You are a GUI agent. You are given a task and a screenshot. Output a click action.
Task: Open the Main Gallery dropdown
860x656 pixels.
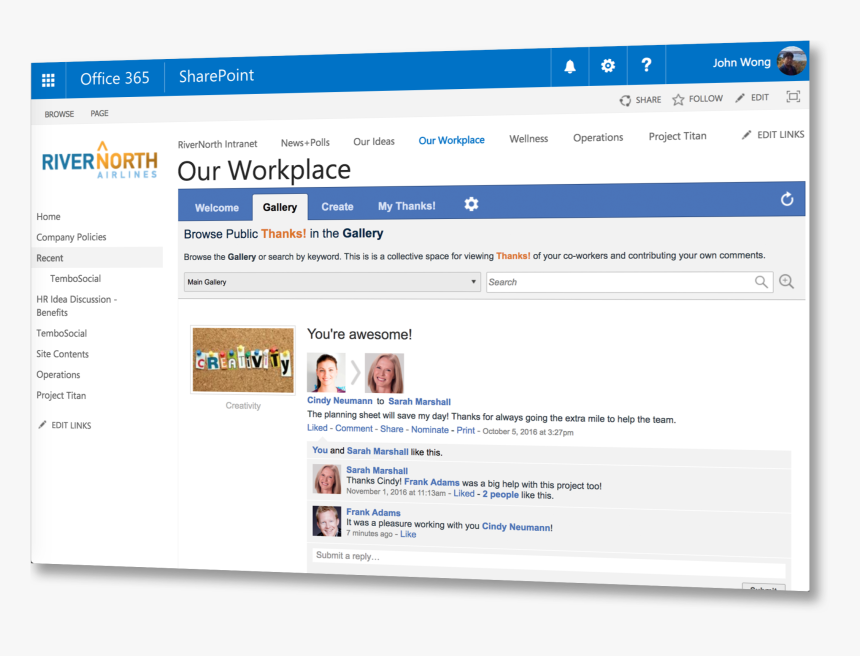332,282
